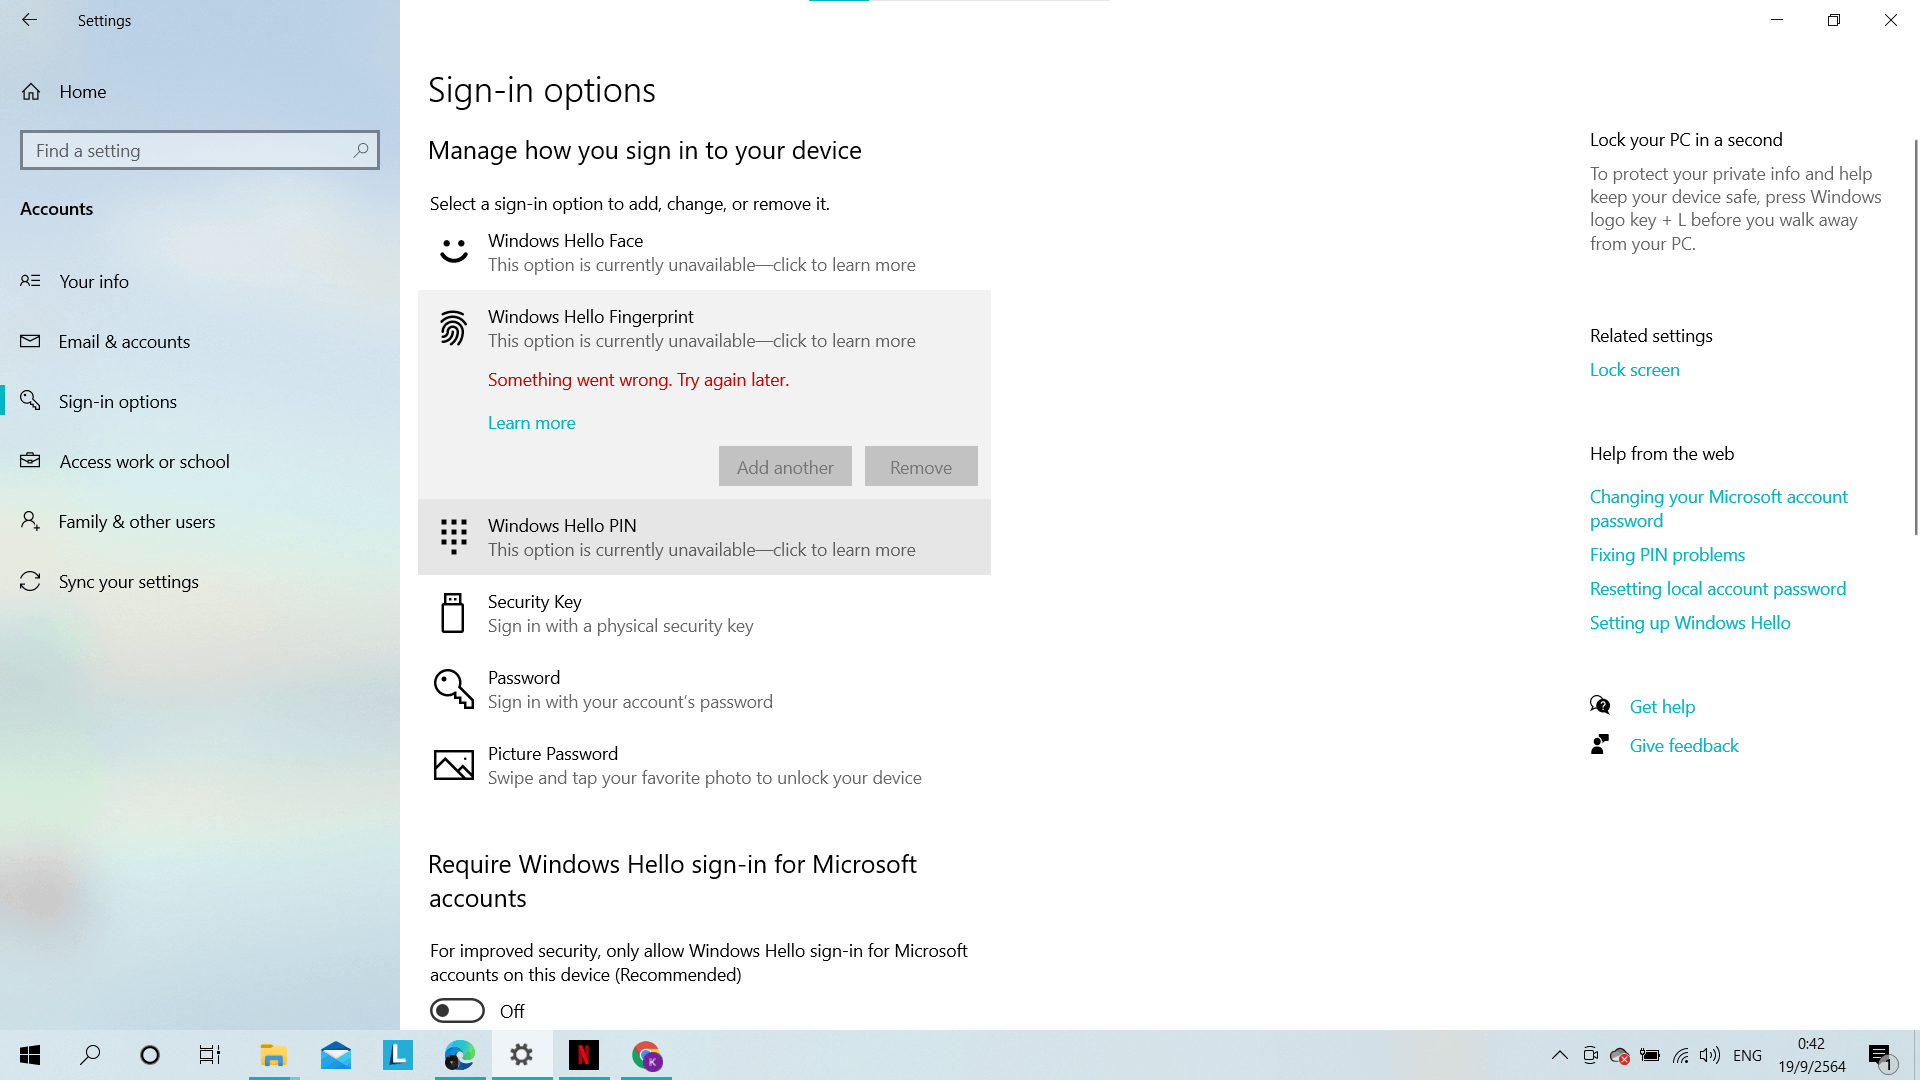Click the Find a setting search box

click(x=185, y=150)
